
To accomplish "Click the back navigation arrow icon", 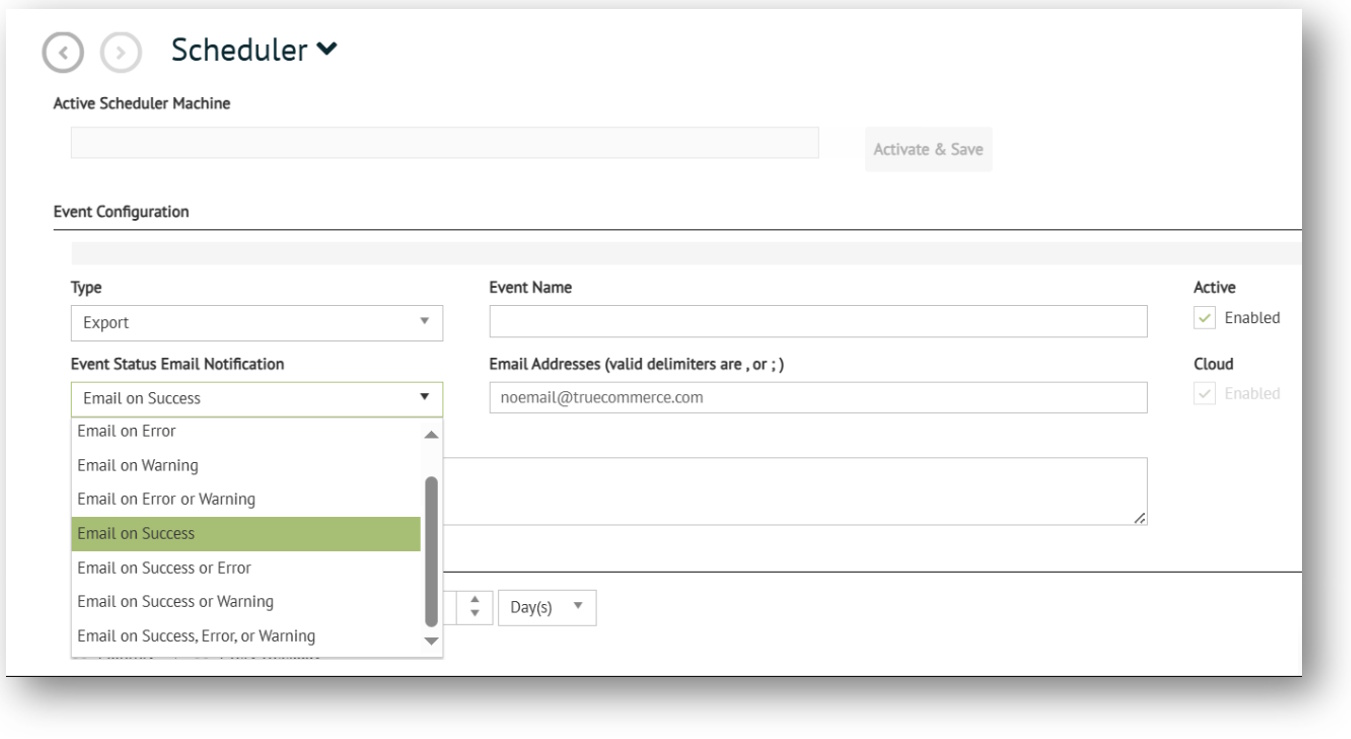I will 62,52.
